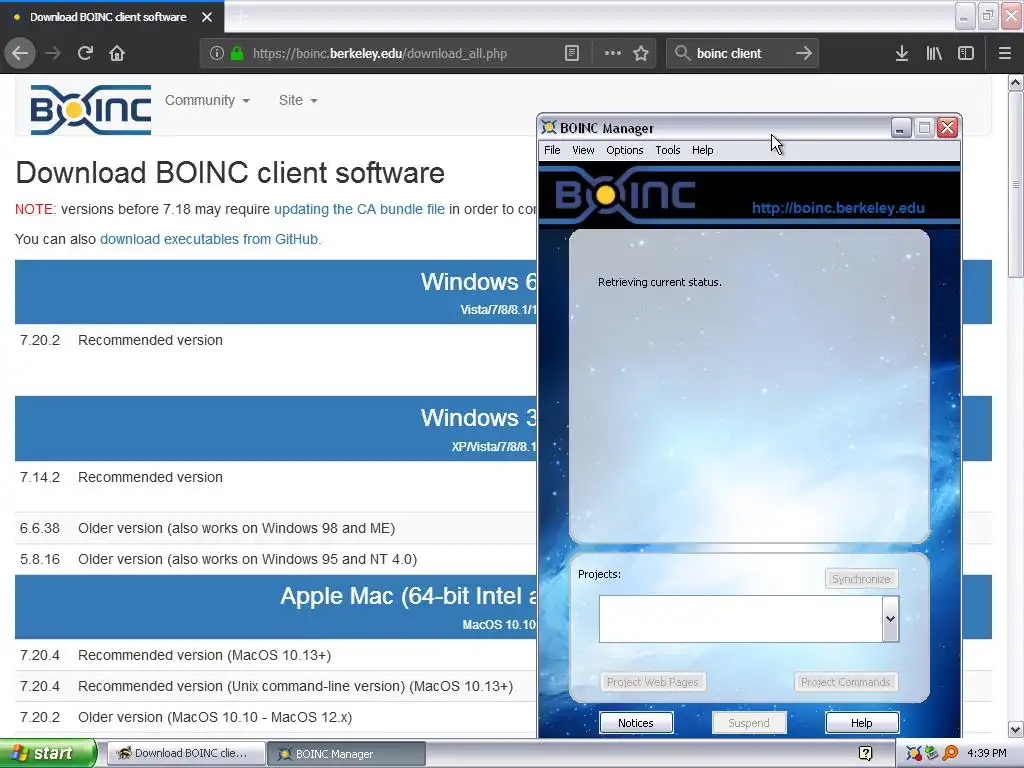Go back in Firefox browser

click(x=20, y=53)
